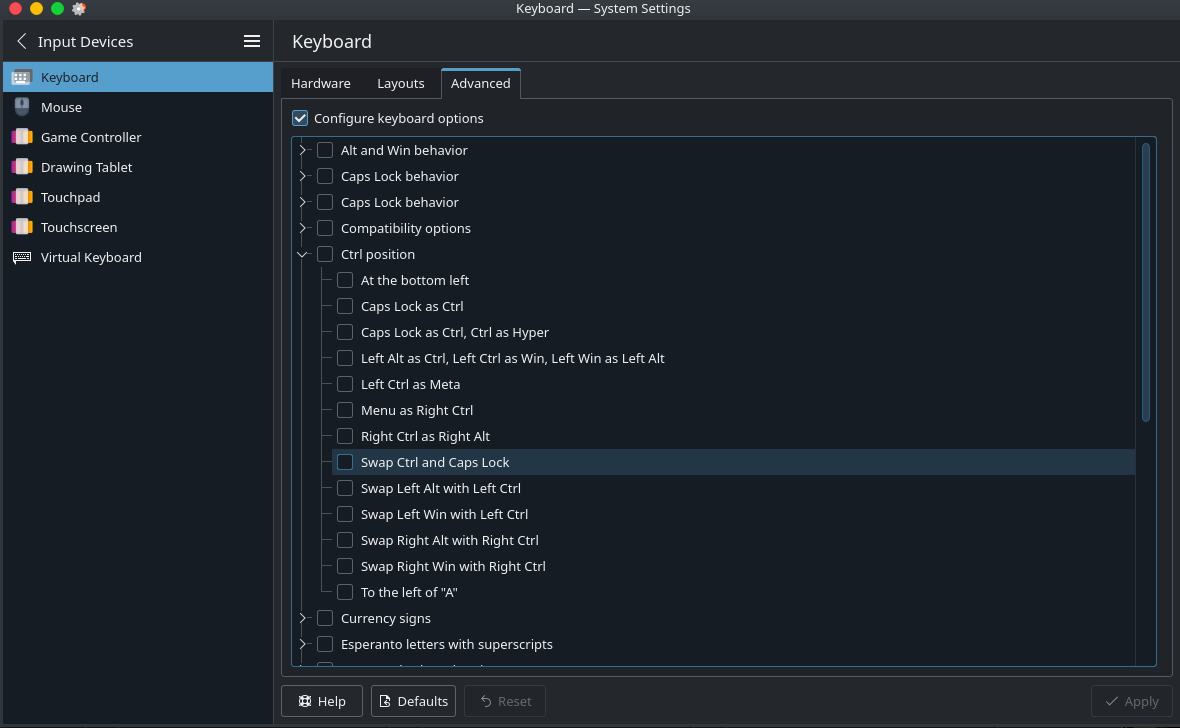
Task: Click the options list vertical scrollbar
Action: [1145, 282]
